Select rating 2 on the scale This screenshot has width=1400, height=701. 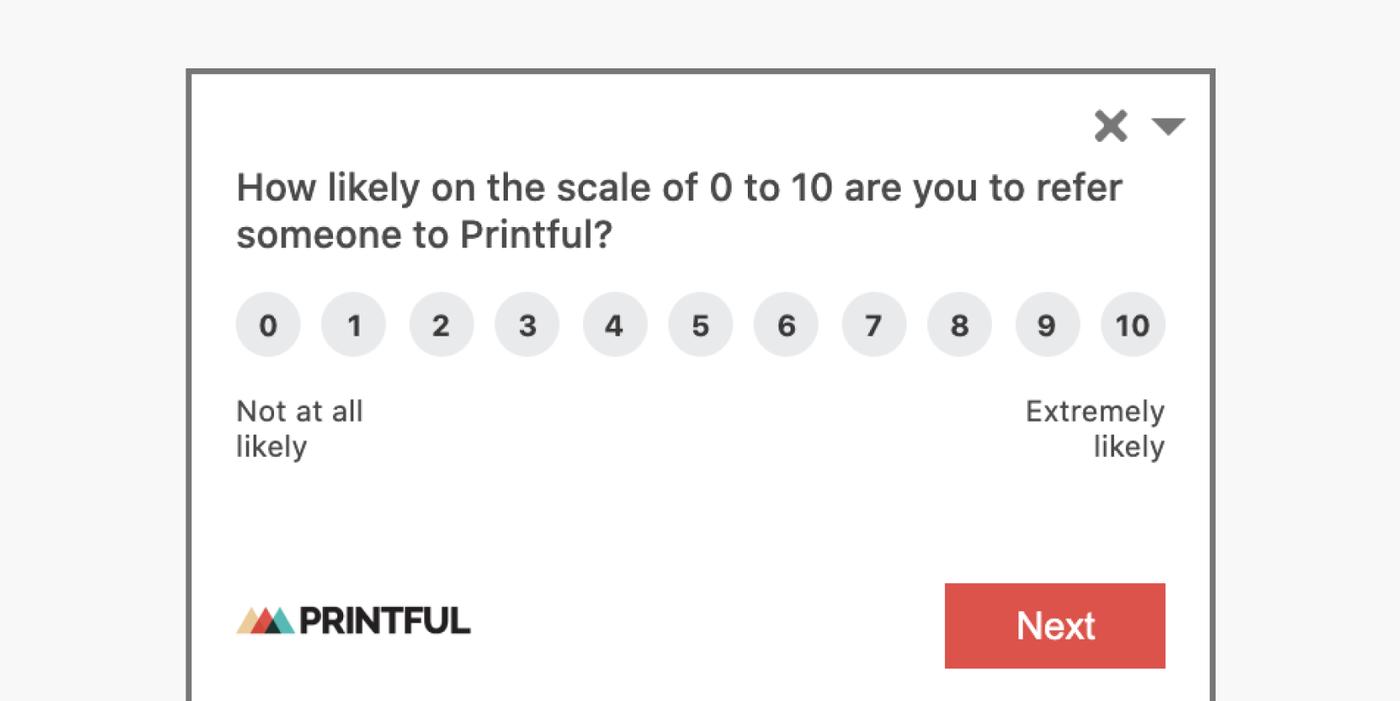tap(441, 324)
